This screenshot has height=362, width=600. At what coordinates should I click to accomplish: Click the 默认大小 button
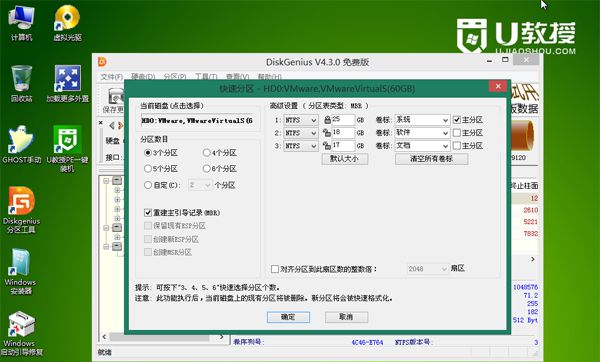345,159
